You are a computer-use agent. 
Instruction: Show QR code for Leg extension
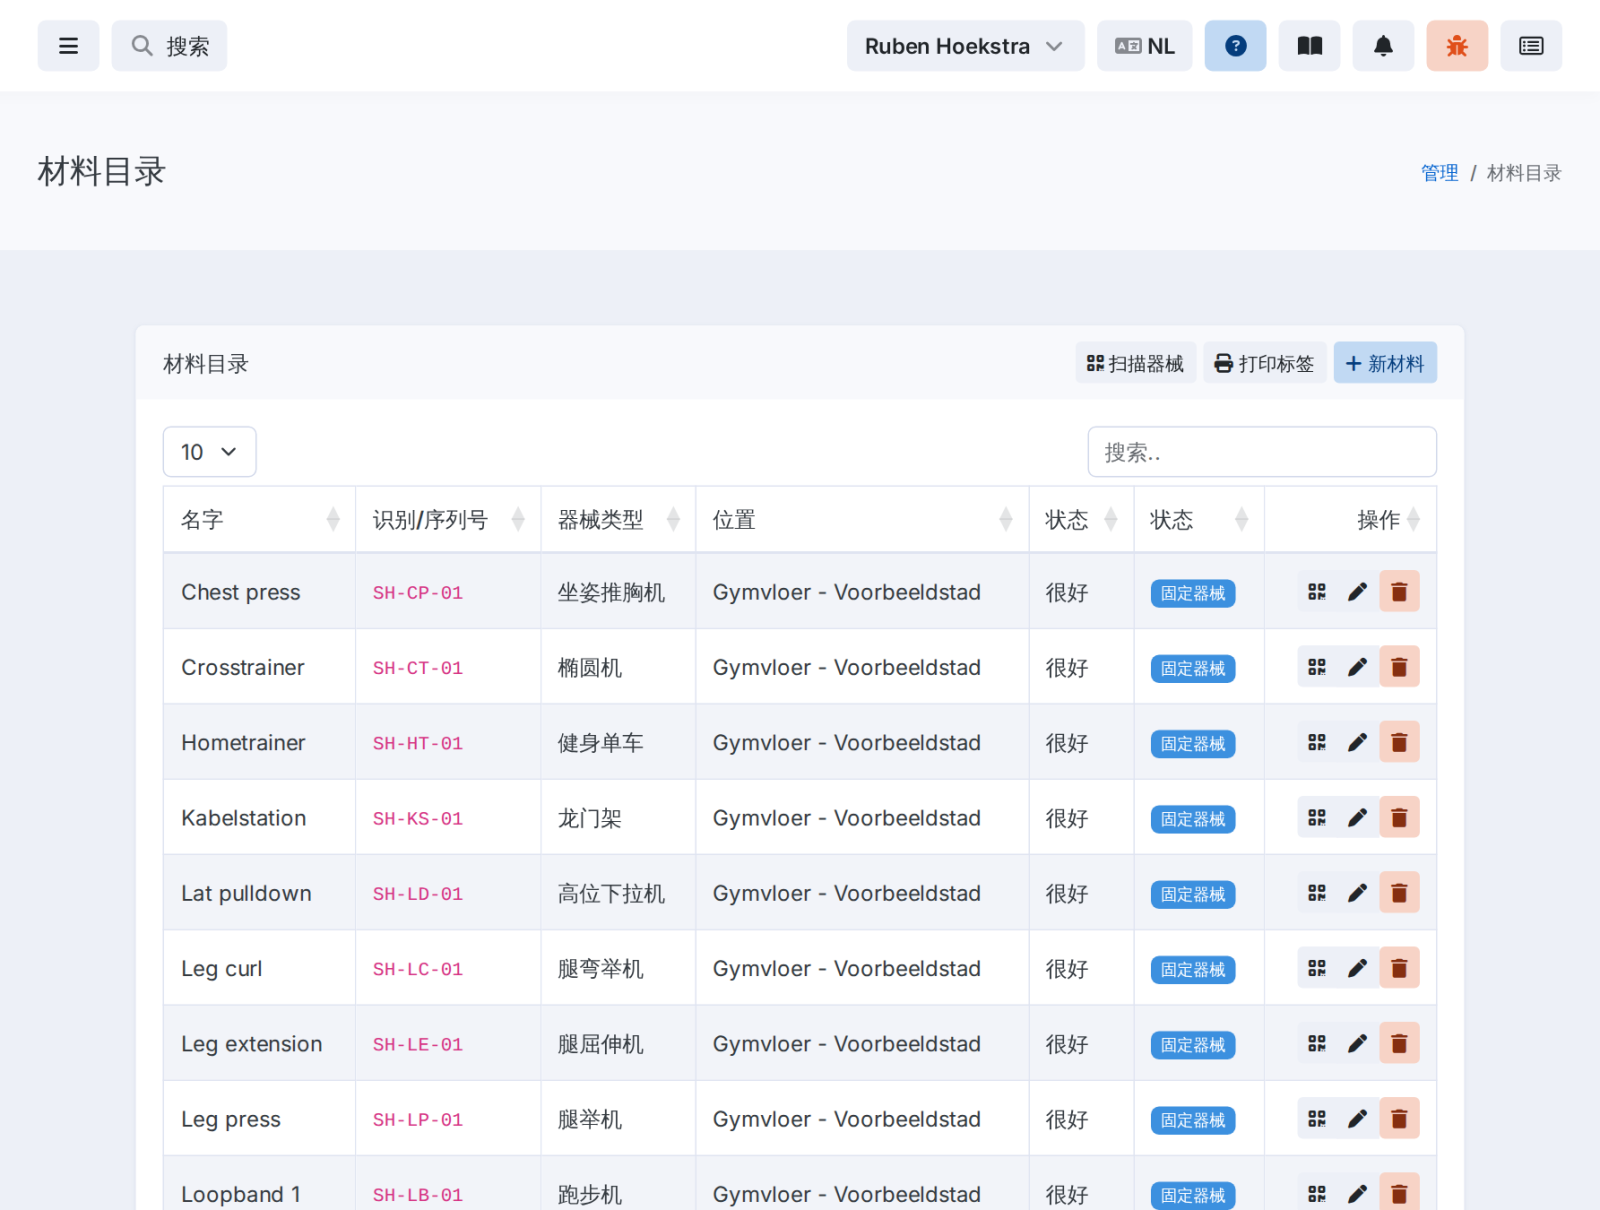click(1317, 1043)
